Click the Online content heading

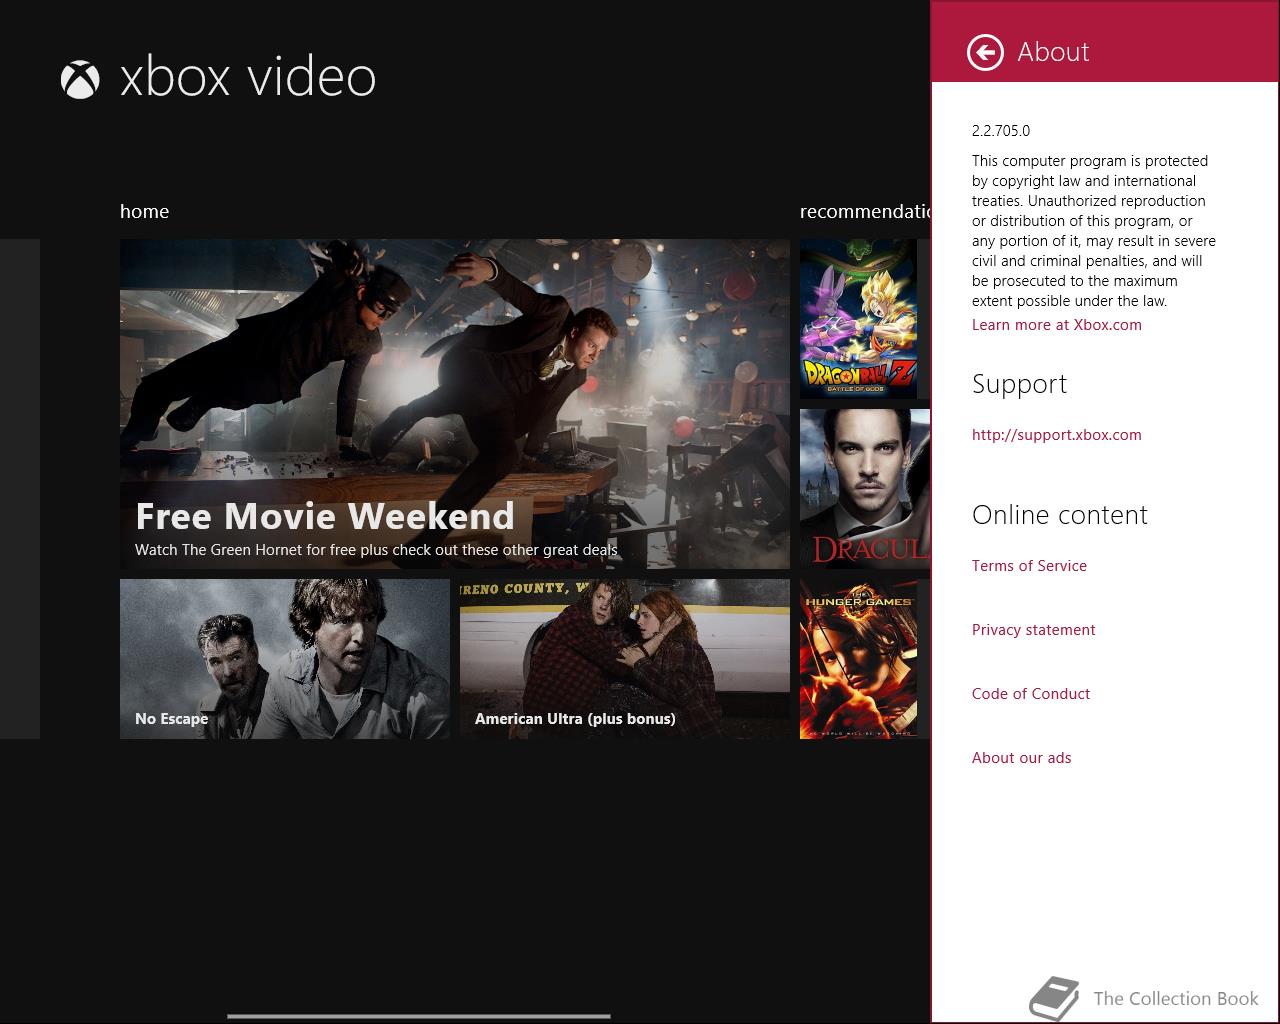click(x=1060, y=515)
